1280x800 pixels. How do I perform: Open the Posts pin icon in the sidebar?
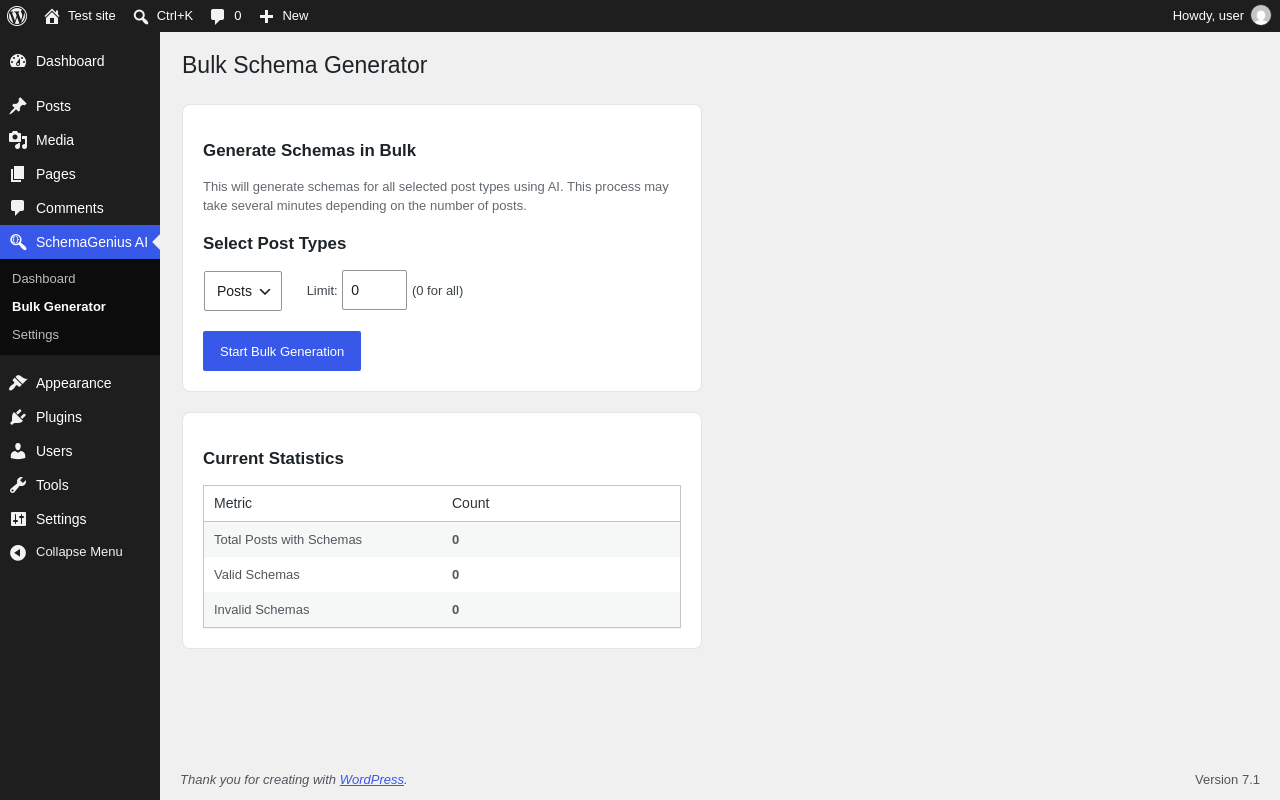[18, 106]
